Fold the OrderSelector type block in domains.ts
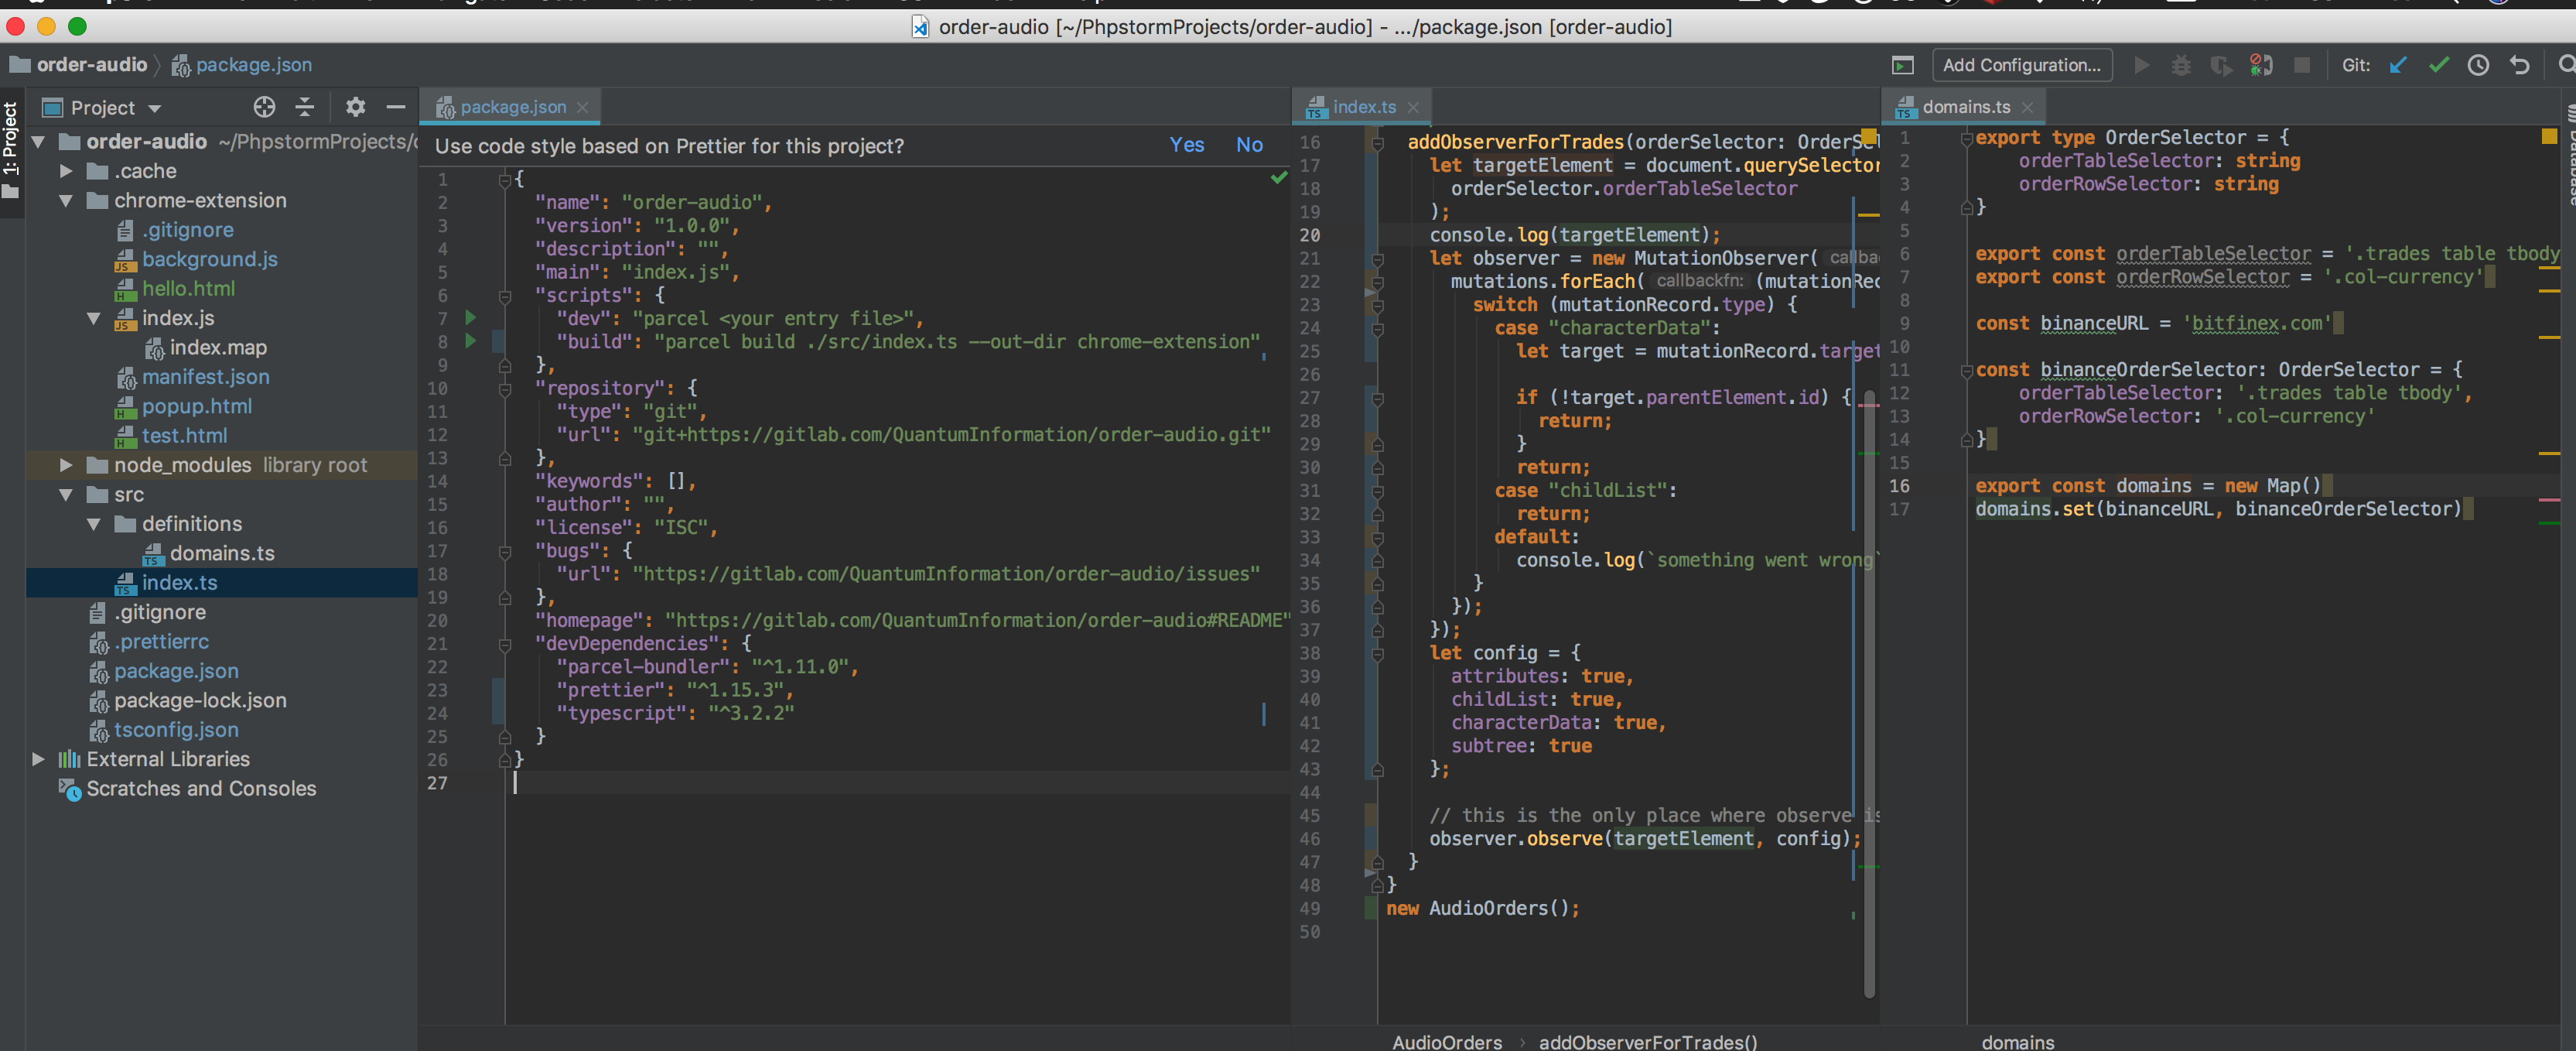 1966,138
